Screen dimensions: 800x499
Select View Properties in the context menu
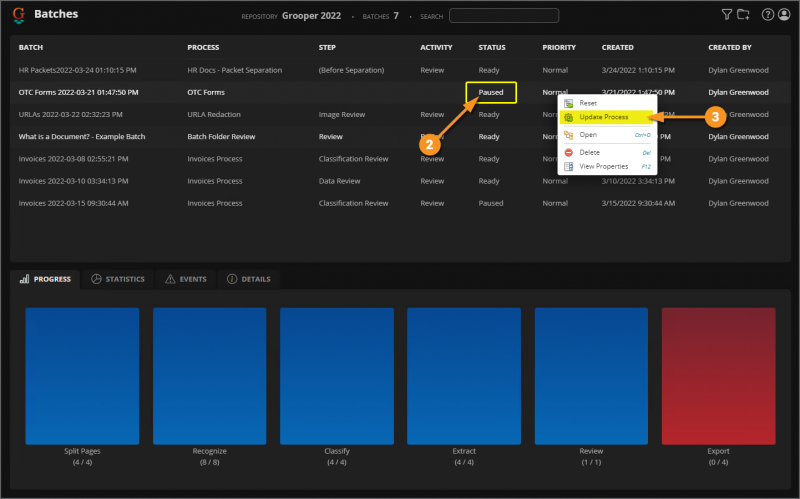tap(603, 166)
